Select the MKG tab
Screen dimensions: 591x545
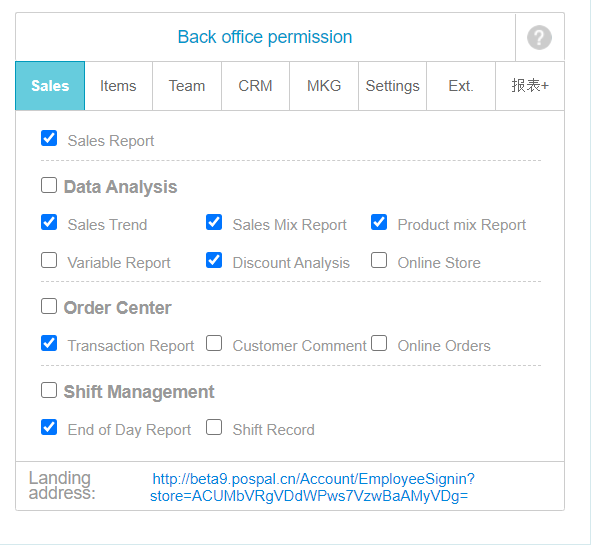[x=324, y=86]
